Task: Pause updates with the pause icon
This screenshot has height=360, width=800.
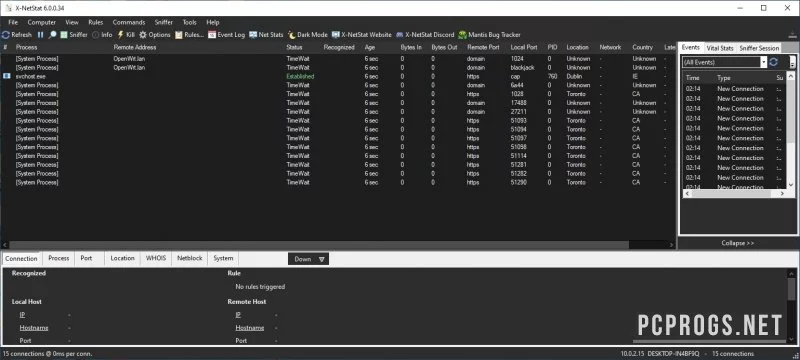Action: pyautogui.click(x=40, y=35)
